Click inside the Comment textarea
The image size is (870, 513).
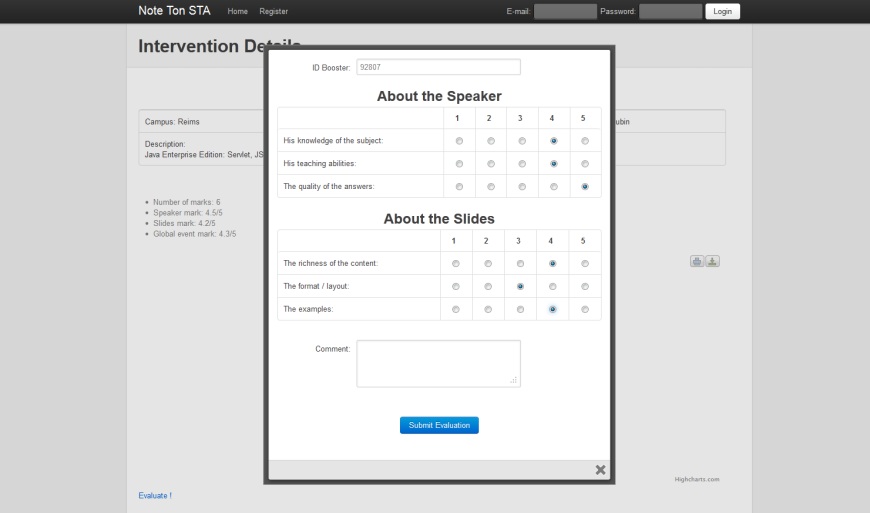coord(438,364)
